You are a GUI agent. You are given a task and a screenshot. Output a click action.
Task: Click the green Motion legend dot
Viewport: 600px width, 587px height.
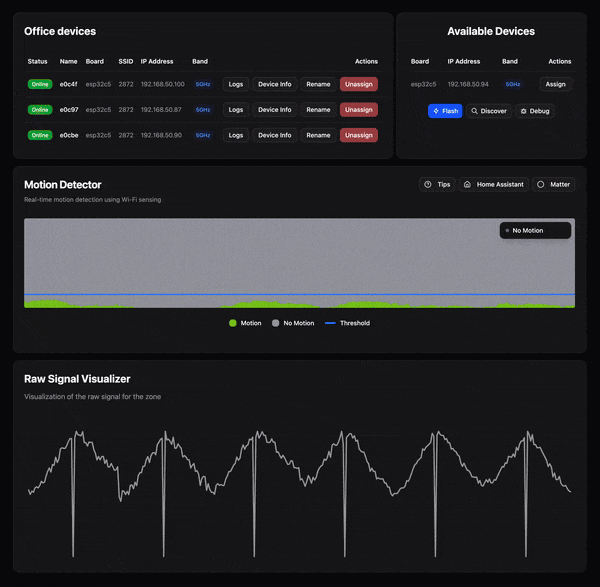[x=233, y=323]
